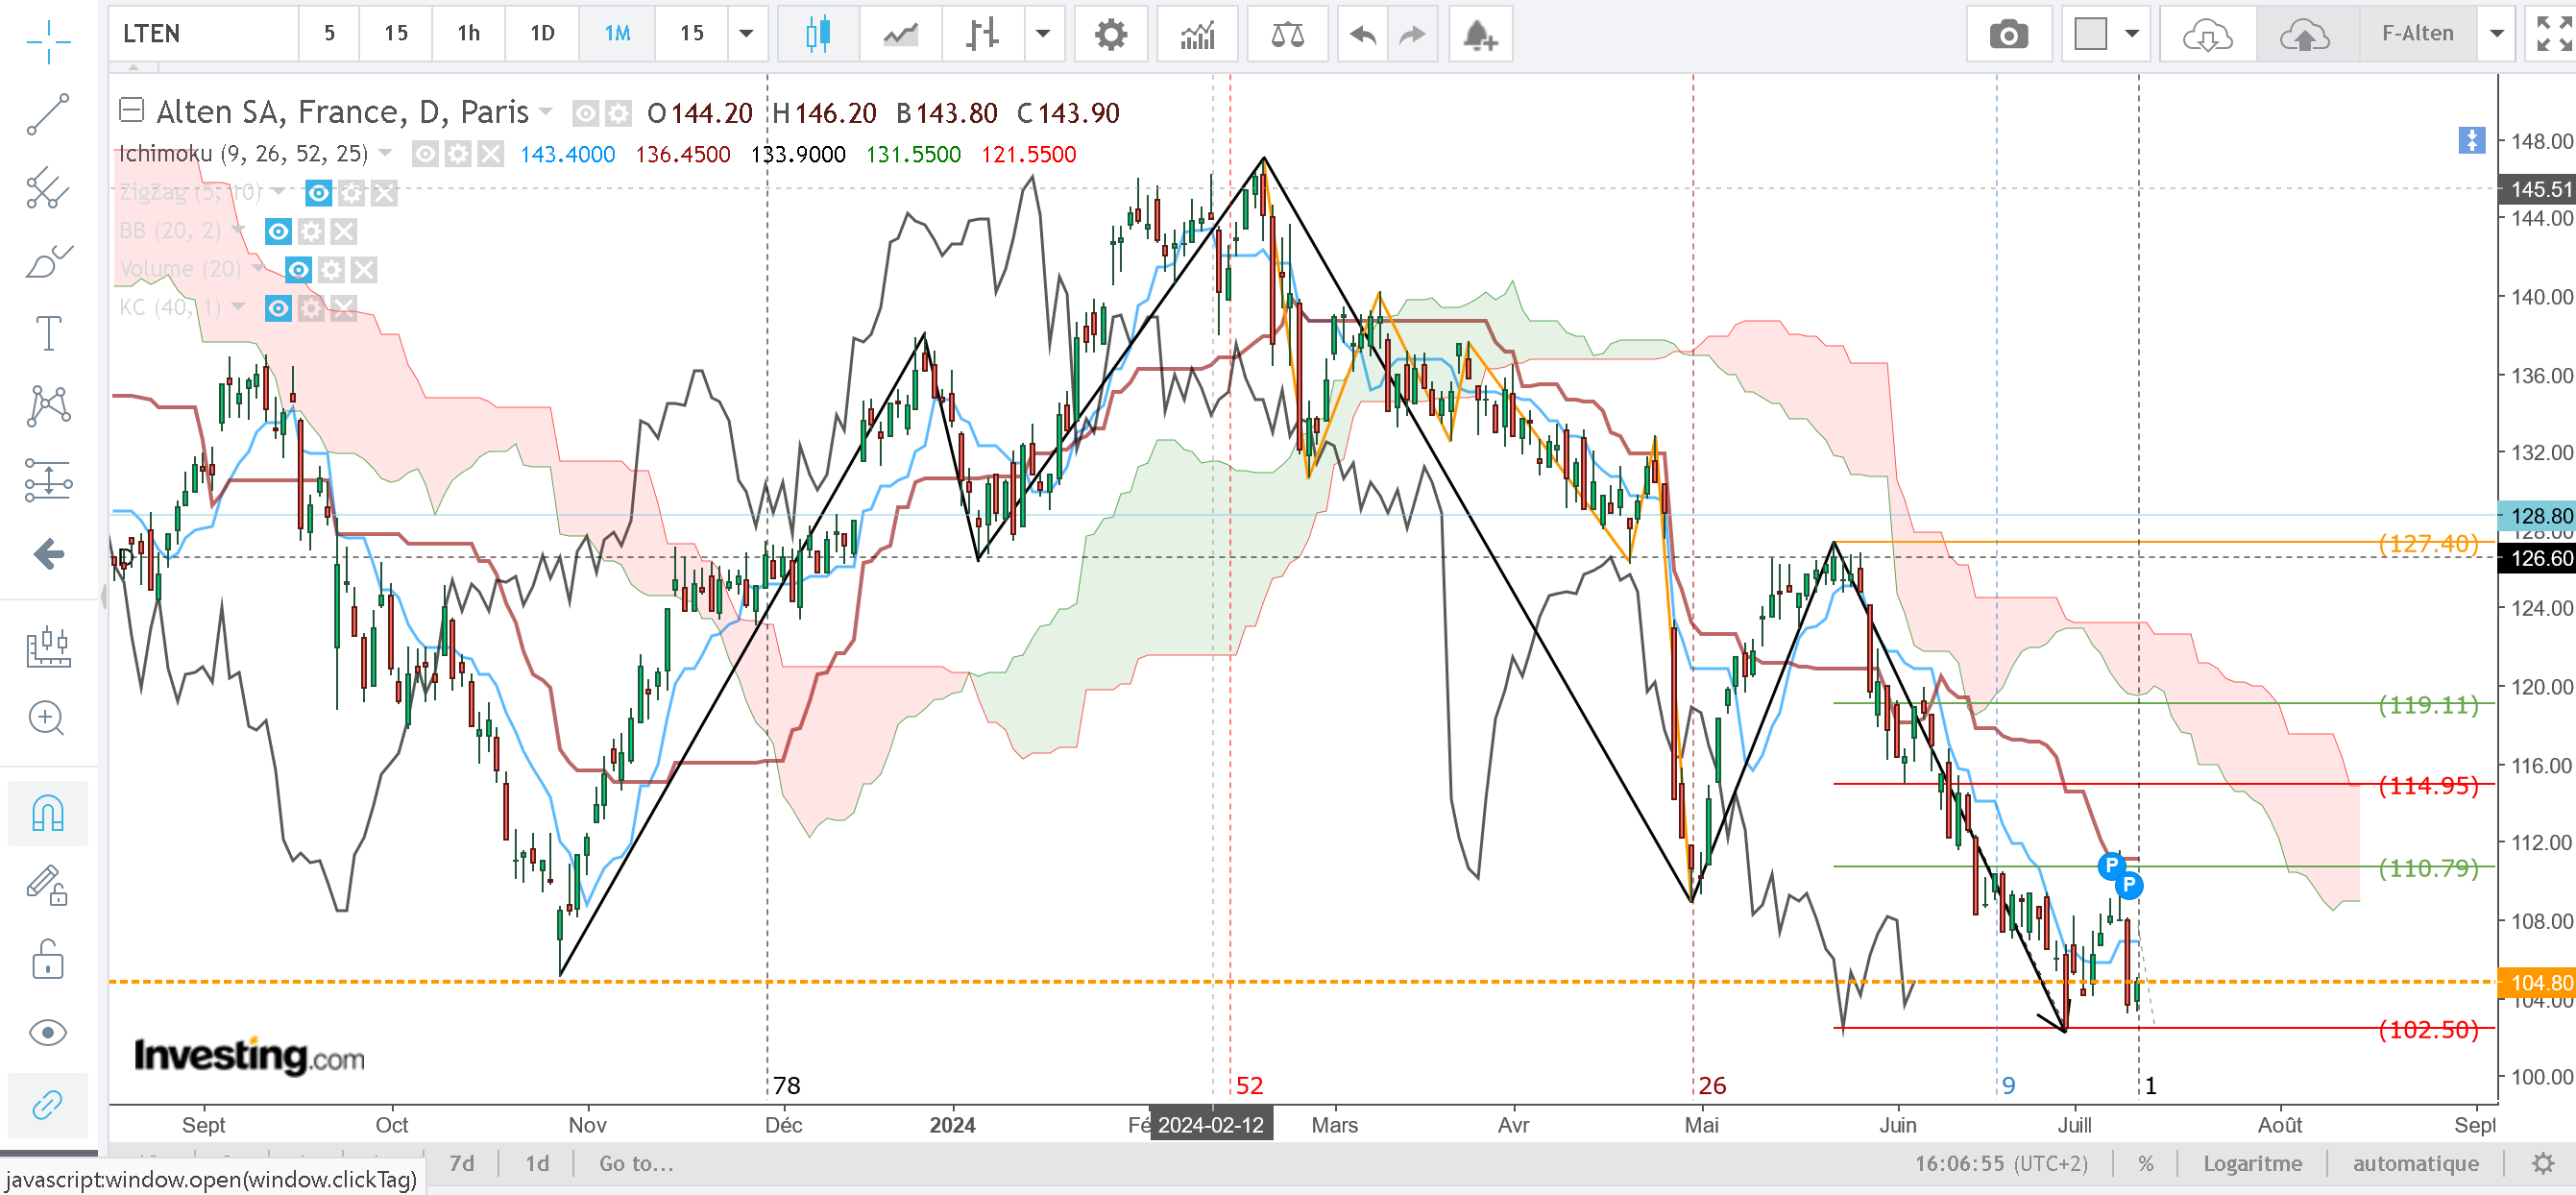Open chart properties gear in top toolbar
The width and height of the screenshot is (2576, 1195).
point(1110,34)
